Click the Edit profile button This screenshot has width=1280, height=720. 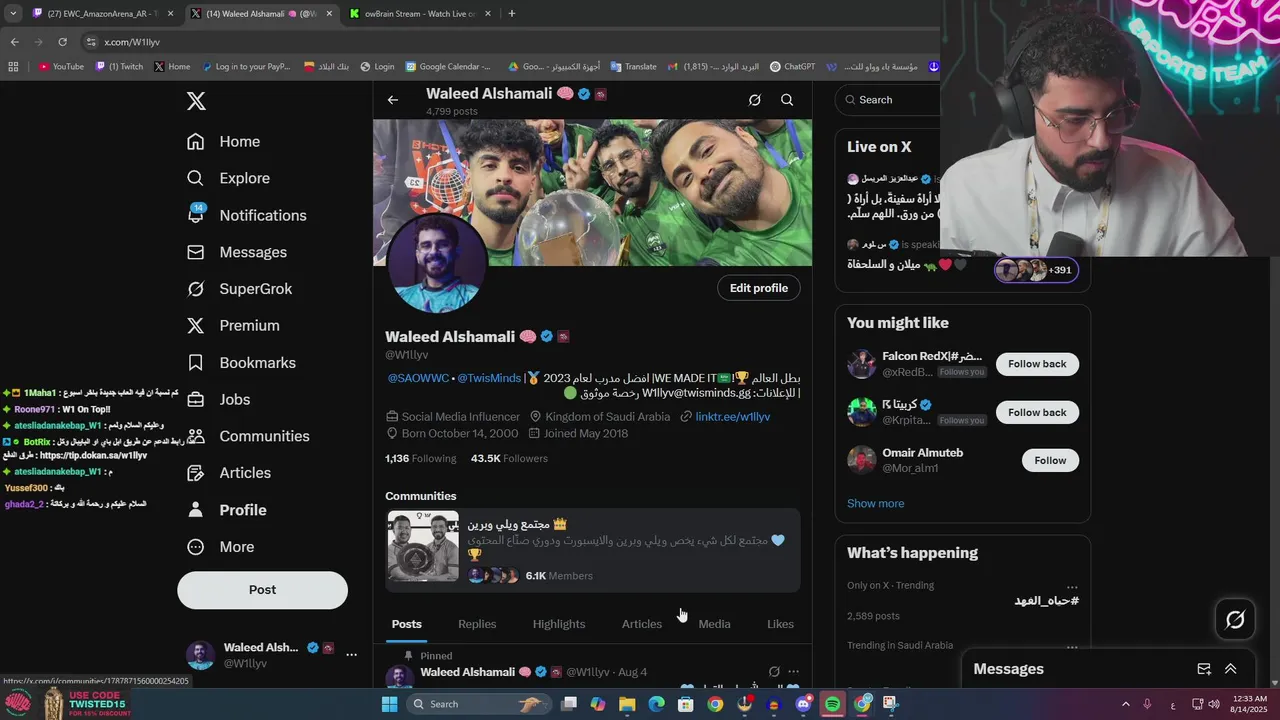(758, 288)
